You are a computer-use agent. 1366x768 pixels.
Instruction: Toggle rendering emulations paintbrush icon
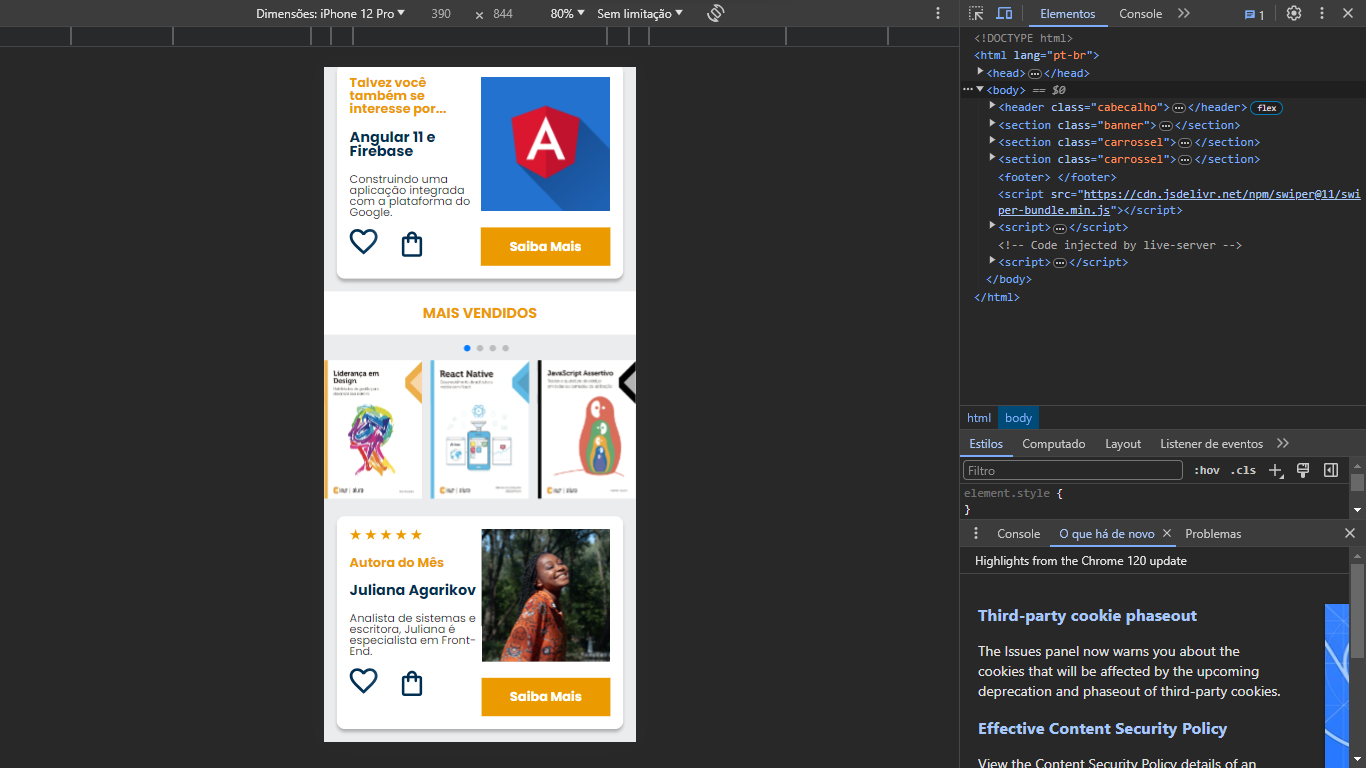pyautogui.click(x=1303, y=470)
